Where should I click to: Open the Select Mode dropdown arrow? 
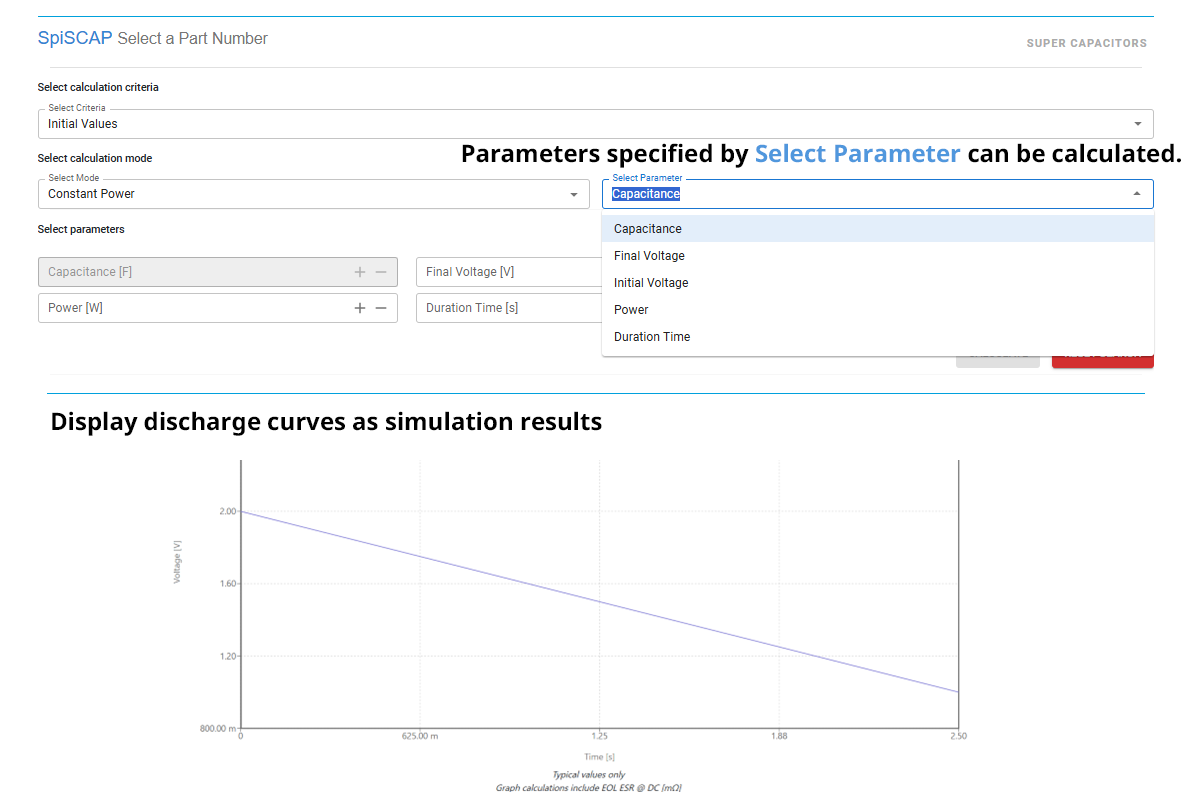tap(573, 194)
